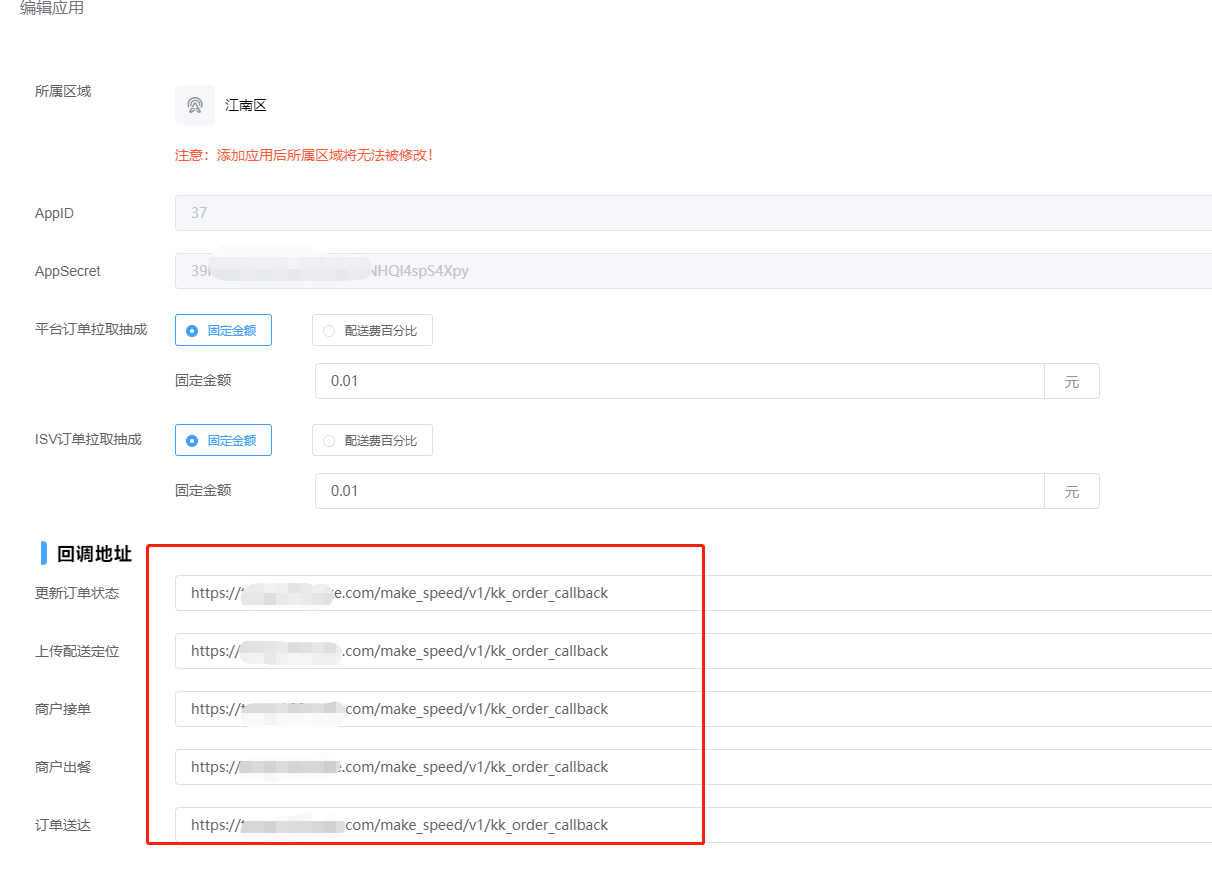Edit the 商户出餐 callback URL field

tap(693, 767)
